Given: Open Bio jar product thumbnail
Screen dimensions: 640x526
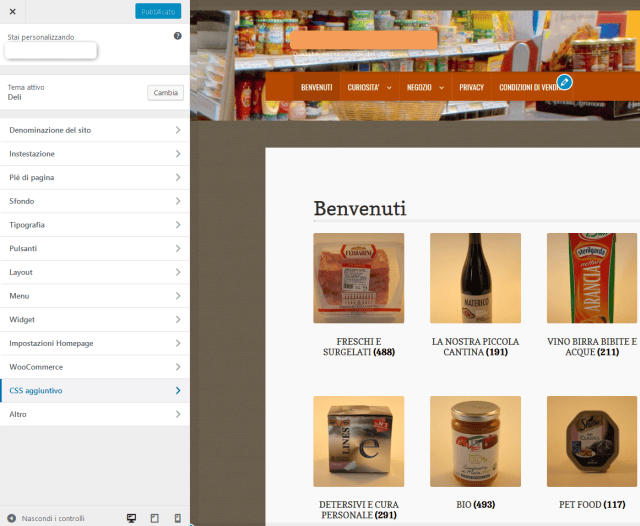Looking at the screenshot, I should click(476, 441).
